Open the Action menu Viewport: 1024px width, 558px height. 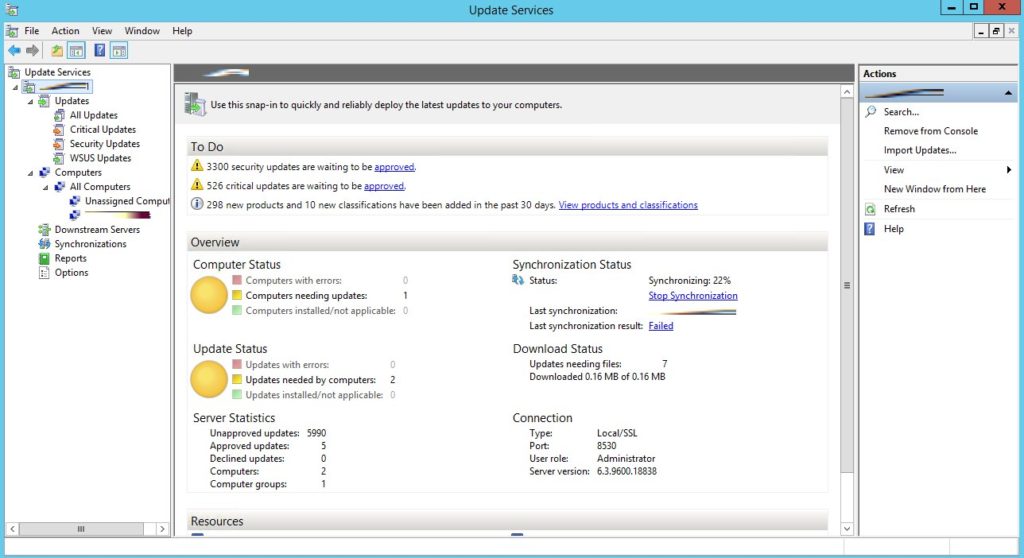point(65,31)
